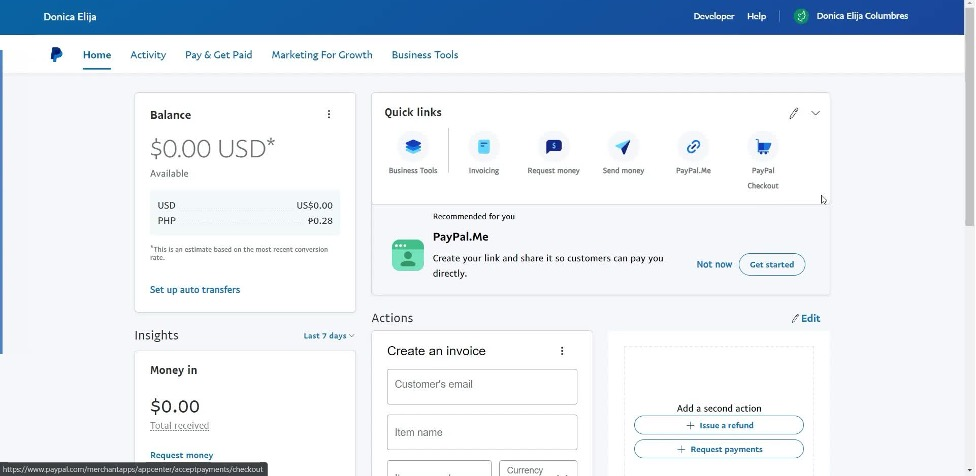
Task: Focus the Customer's email field
Action: point(482,386)
